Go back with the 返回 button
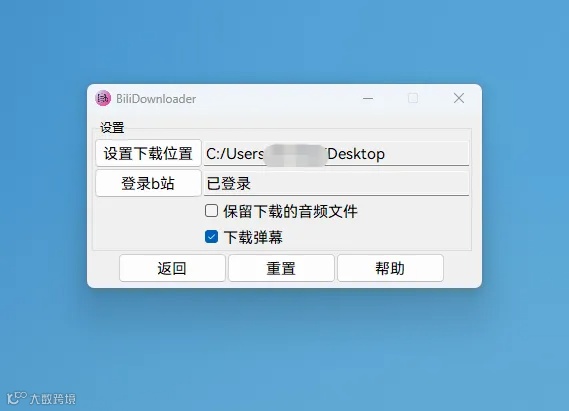Screen dimensions: 569x411 click(x=172, y=268)
